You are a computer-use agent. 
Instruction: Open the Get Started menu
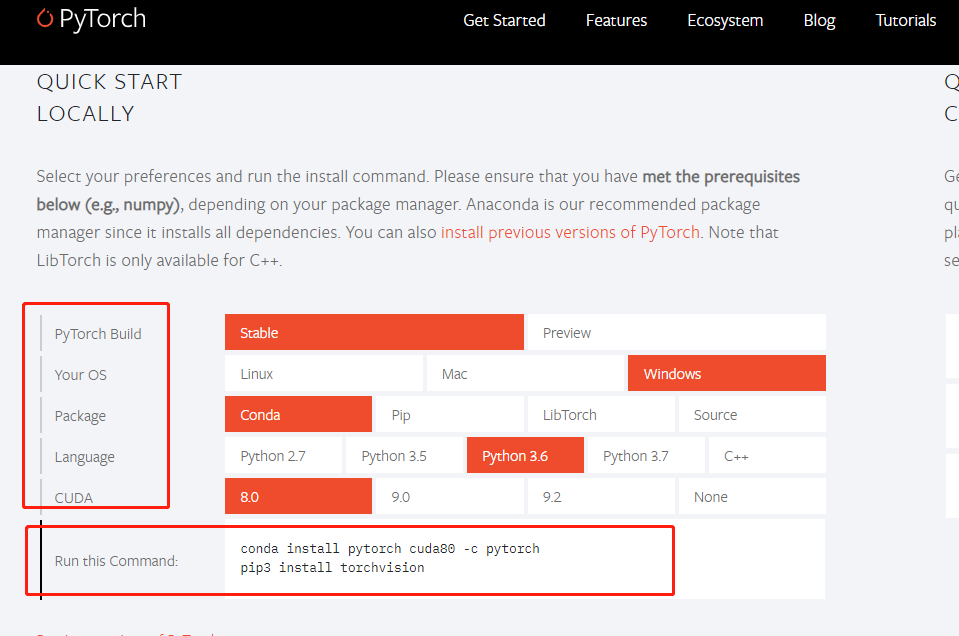coord(504,20)
